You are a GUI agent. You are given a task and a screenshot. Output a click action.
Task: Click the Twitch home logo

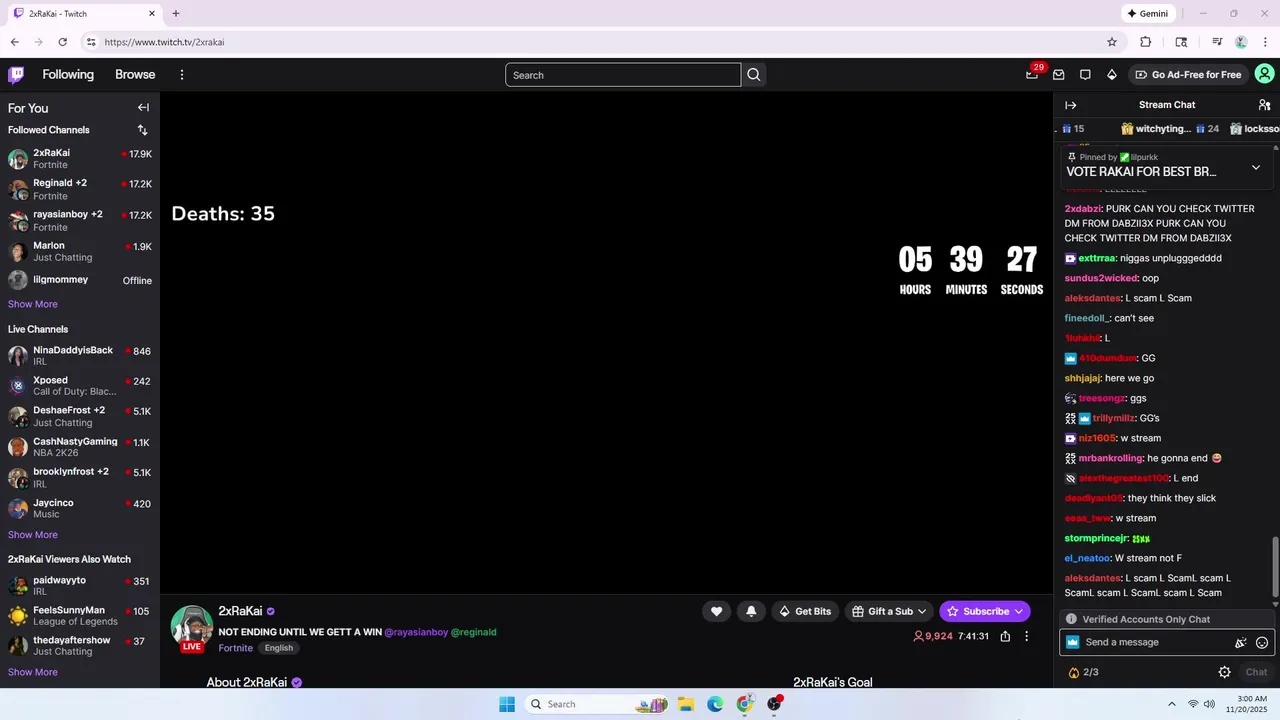(x=16, y=74)
